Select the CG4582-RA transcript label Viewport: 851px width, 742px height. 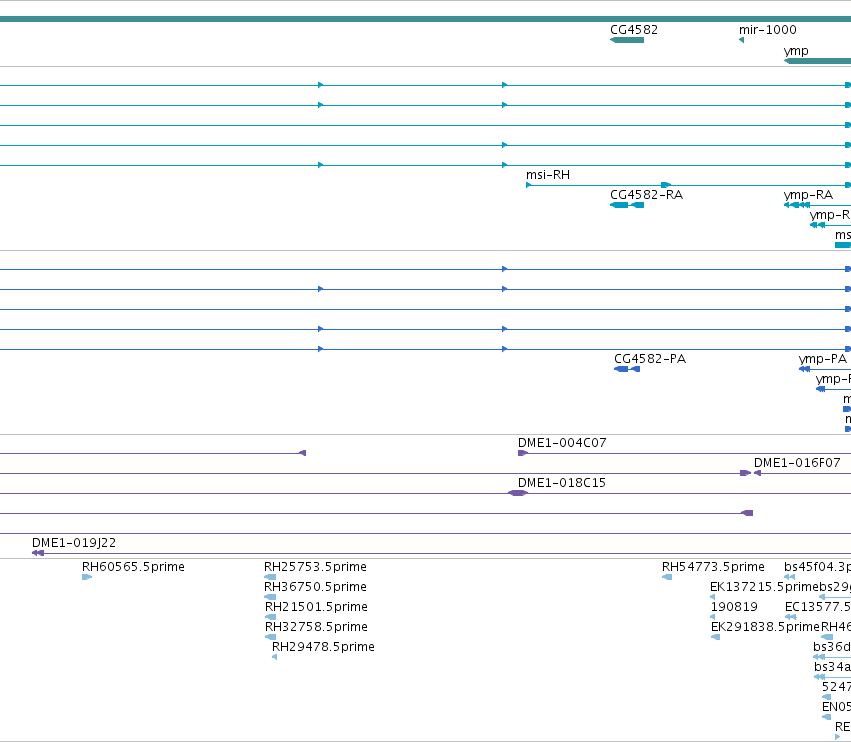tap(646, 195)
